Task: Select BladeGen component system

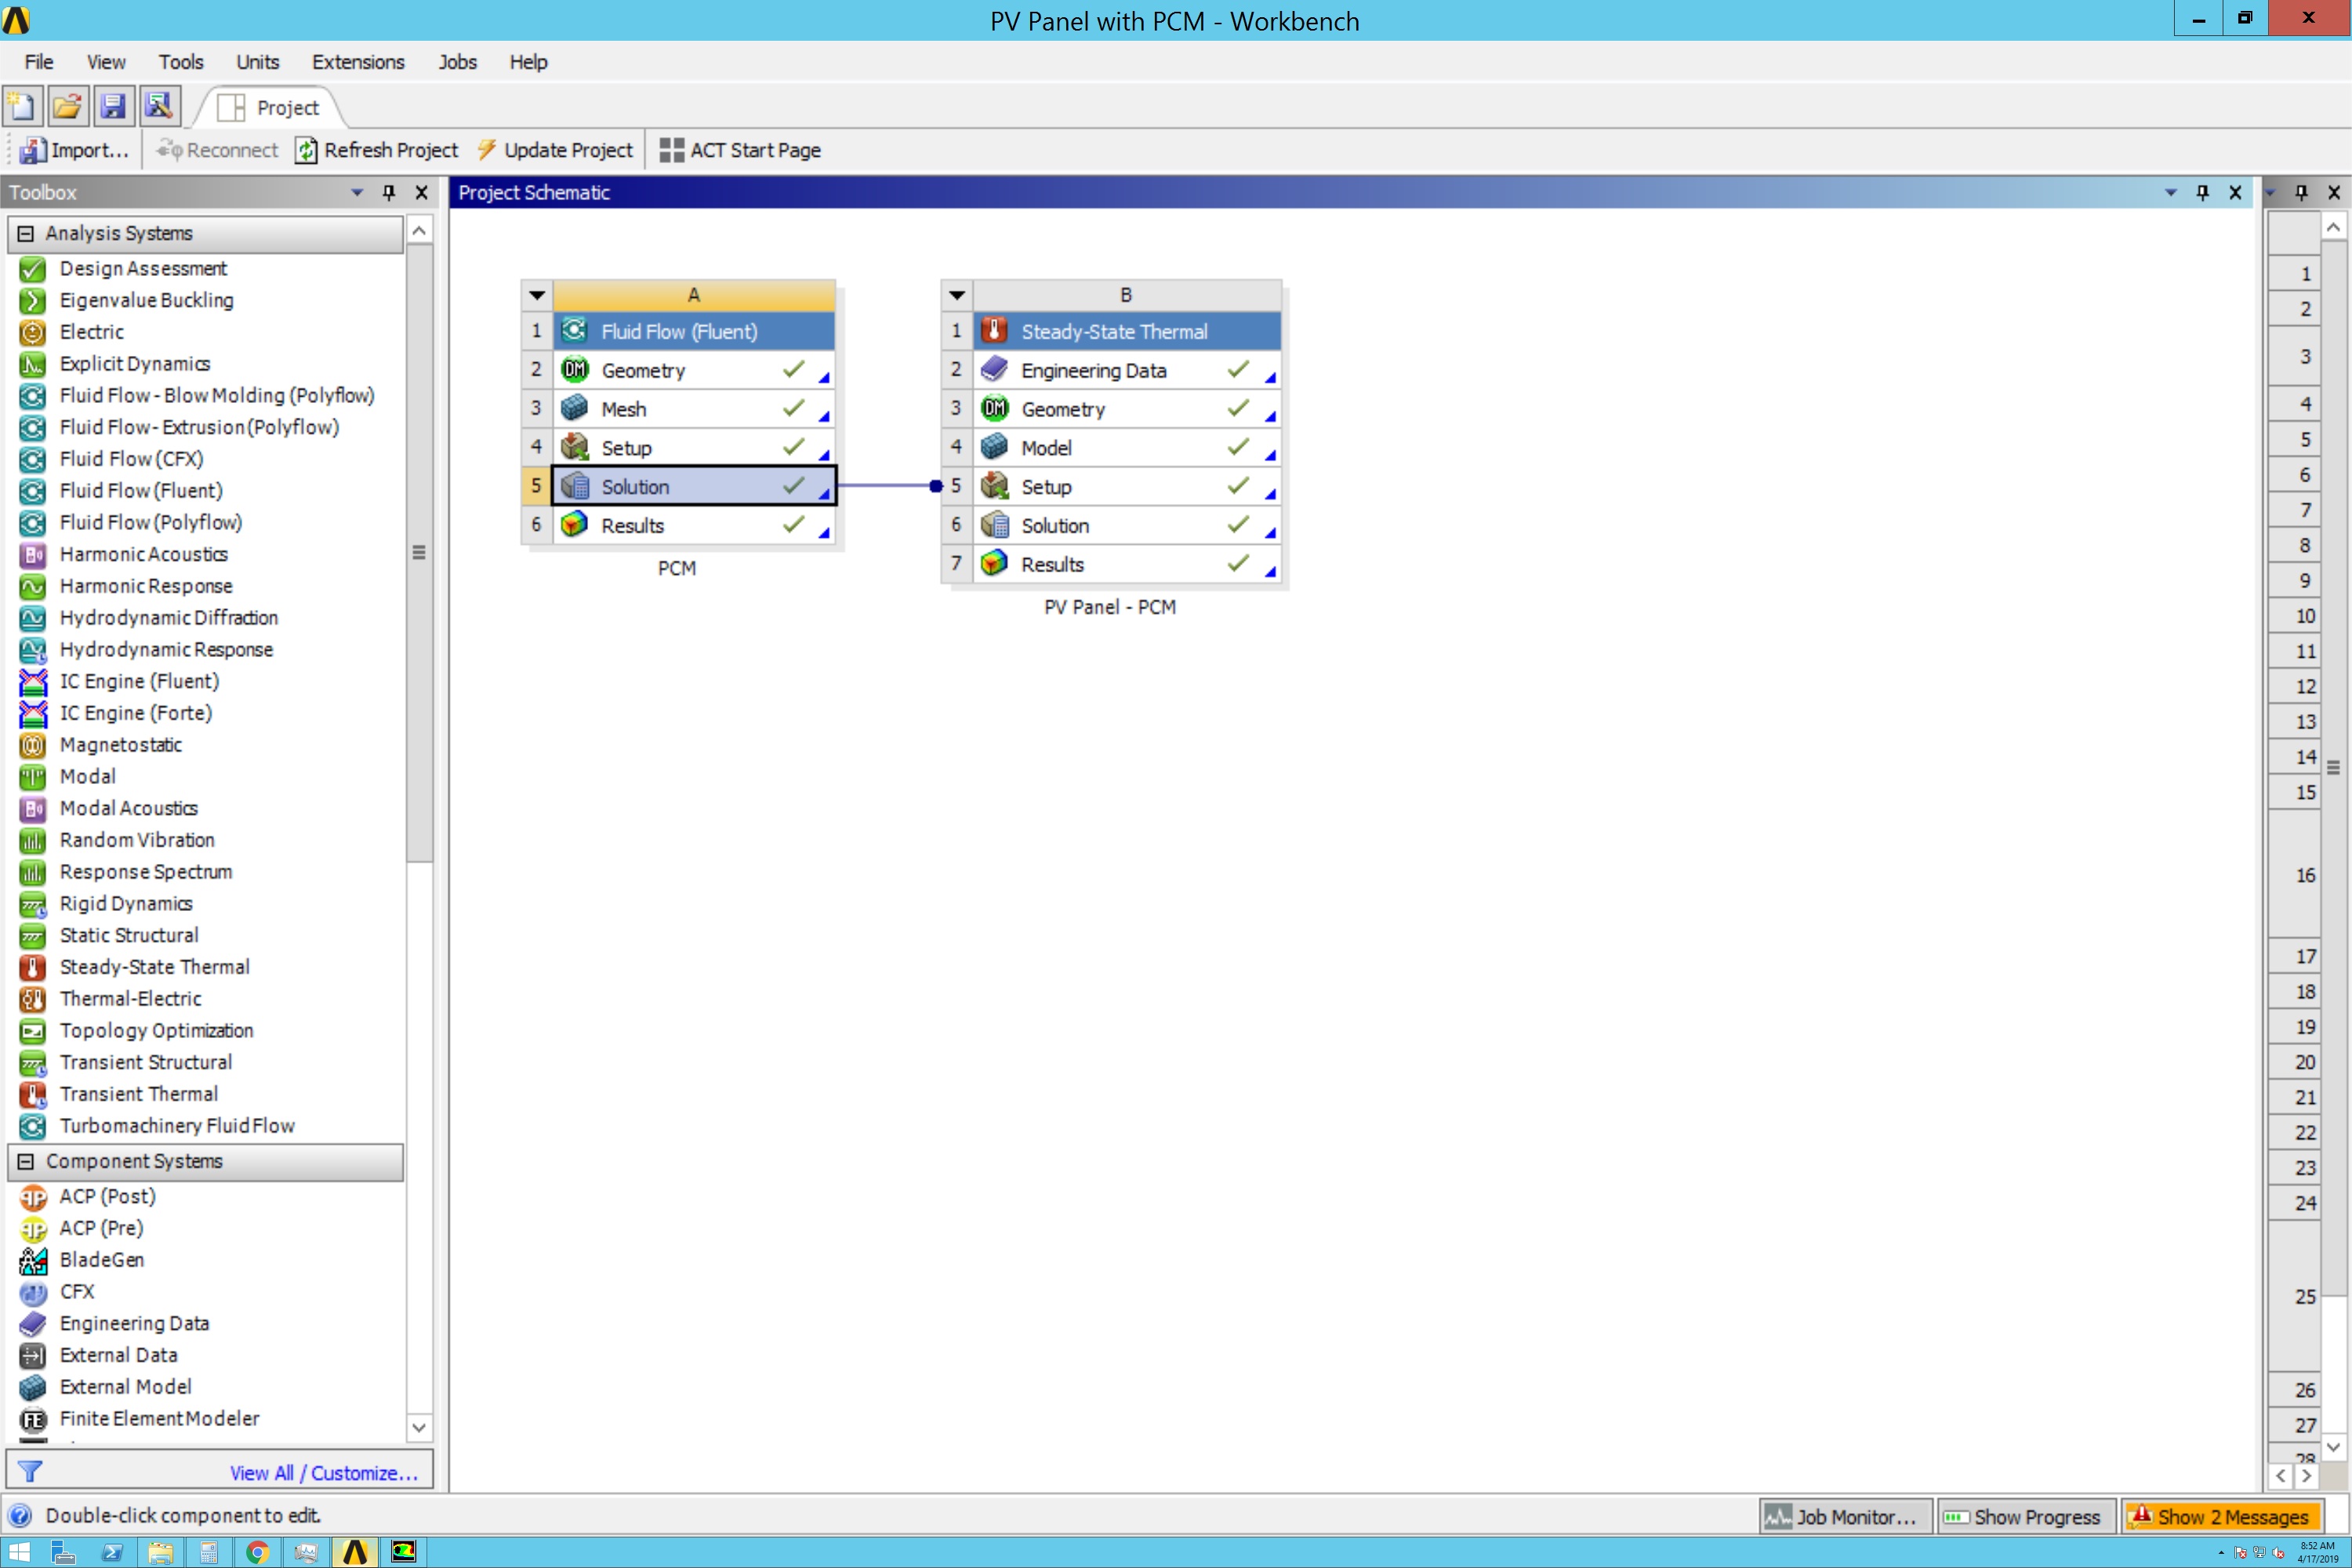Action: 102,1260
